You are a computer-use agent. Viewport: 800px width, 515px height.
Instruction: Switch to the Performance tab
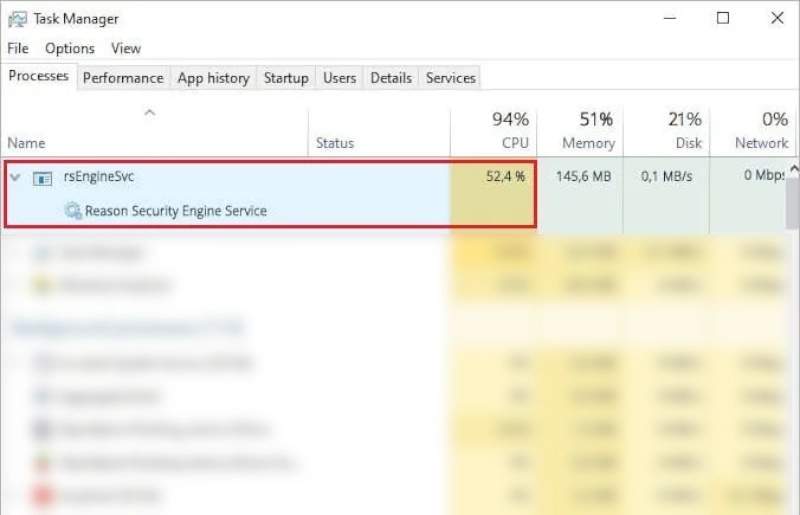[x=123, y=78]
